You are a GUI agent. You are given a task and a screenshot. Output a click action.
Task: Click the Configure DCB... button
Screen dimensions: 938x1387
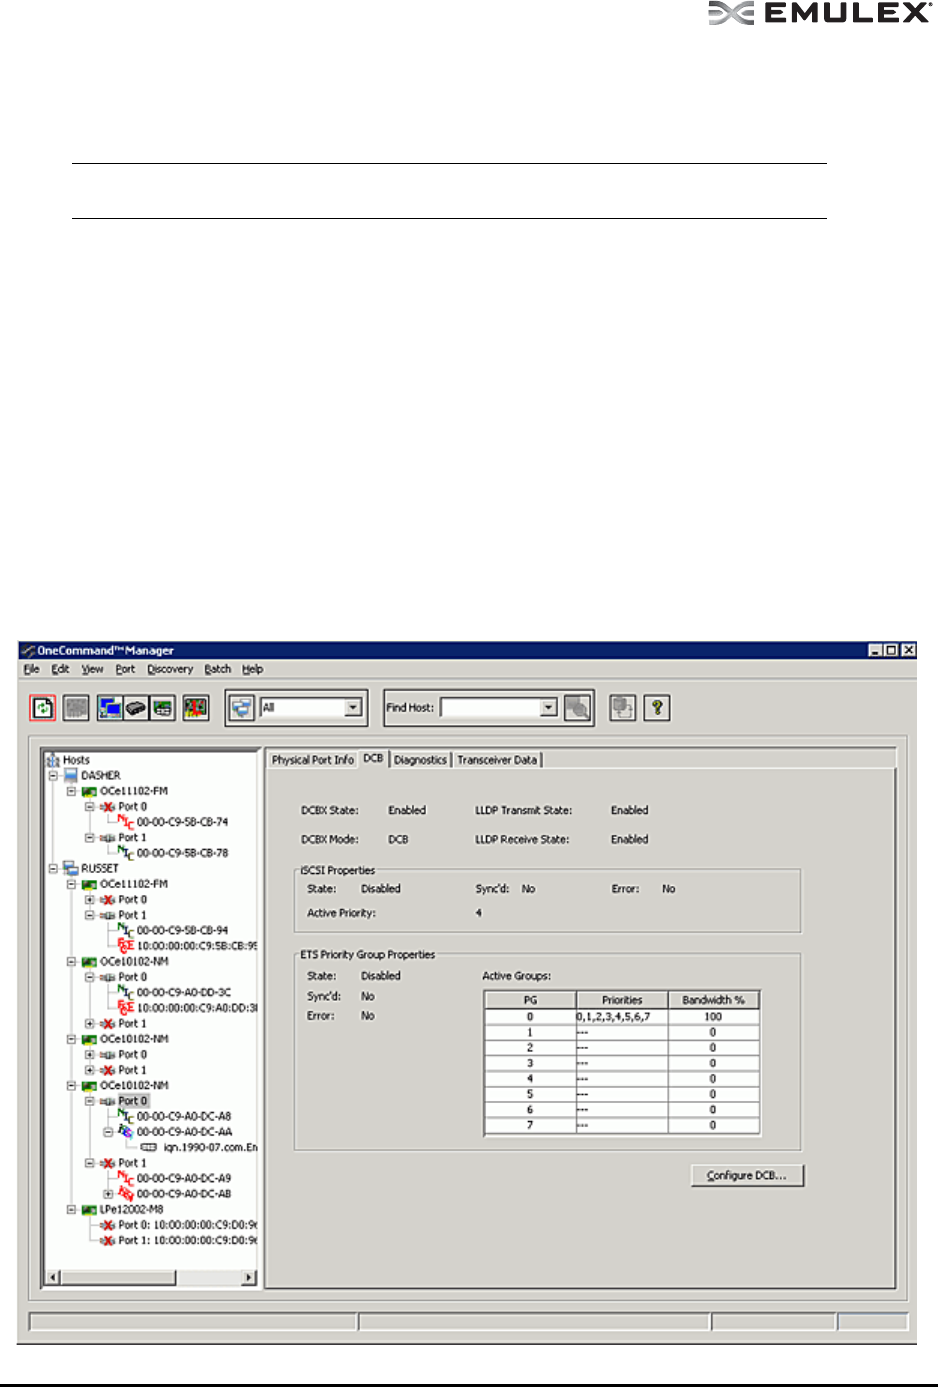click(x=747, y=1176)
